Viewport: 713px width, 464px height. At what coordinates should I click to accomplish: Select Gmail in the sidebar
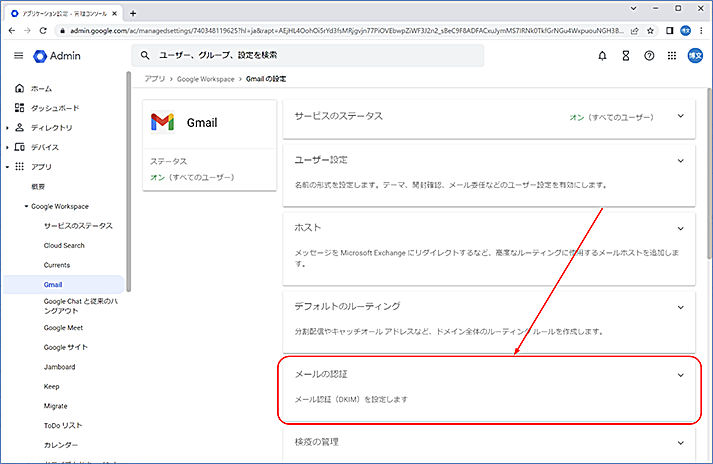coord(53,284)
